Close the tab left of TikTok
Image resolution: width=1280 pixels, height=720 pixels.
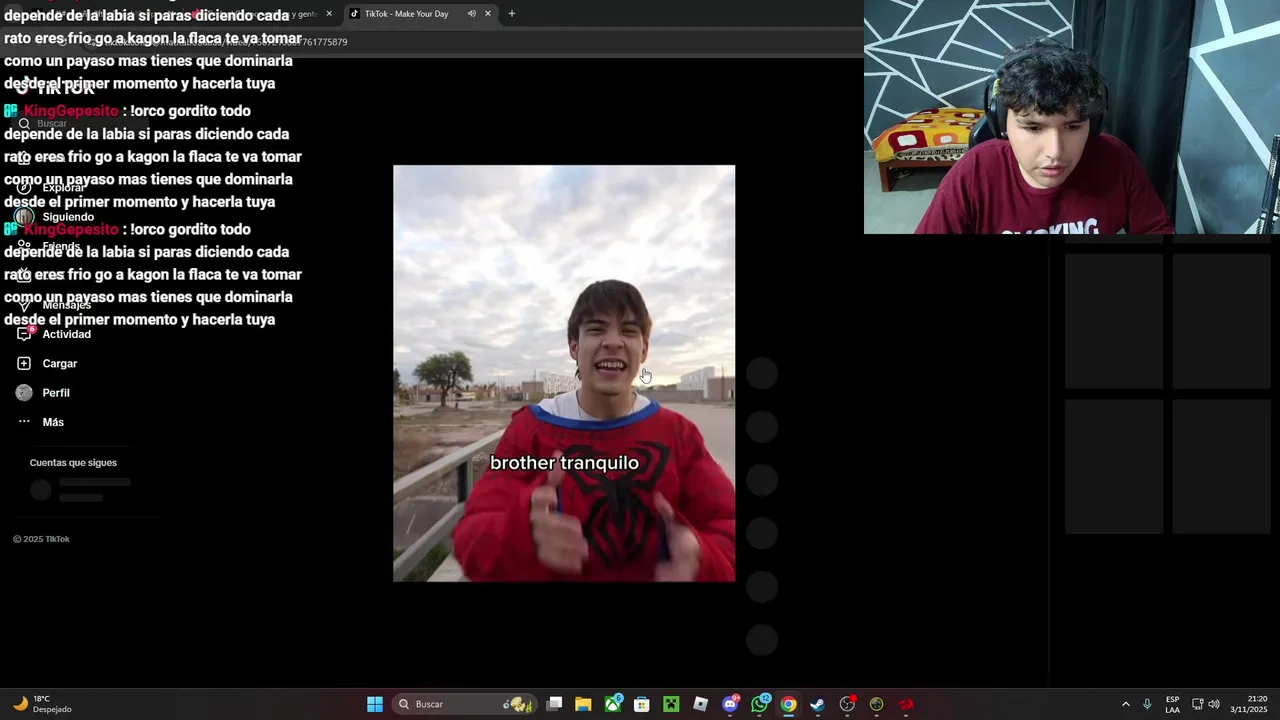coord(329,13)
